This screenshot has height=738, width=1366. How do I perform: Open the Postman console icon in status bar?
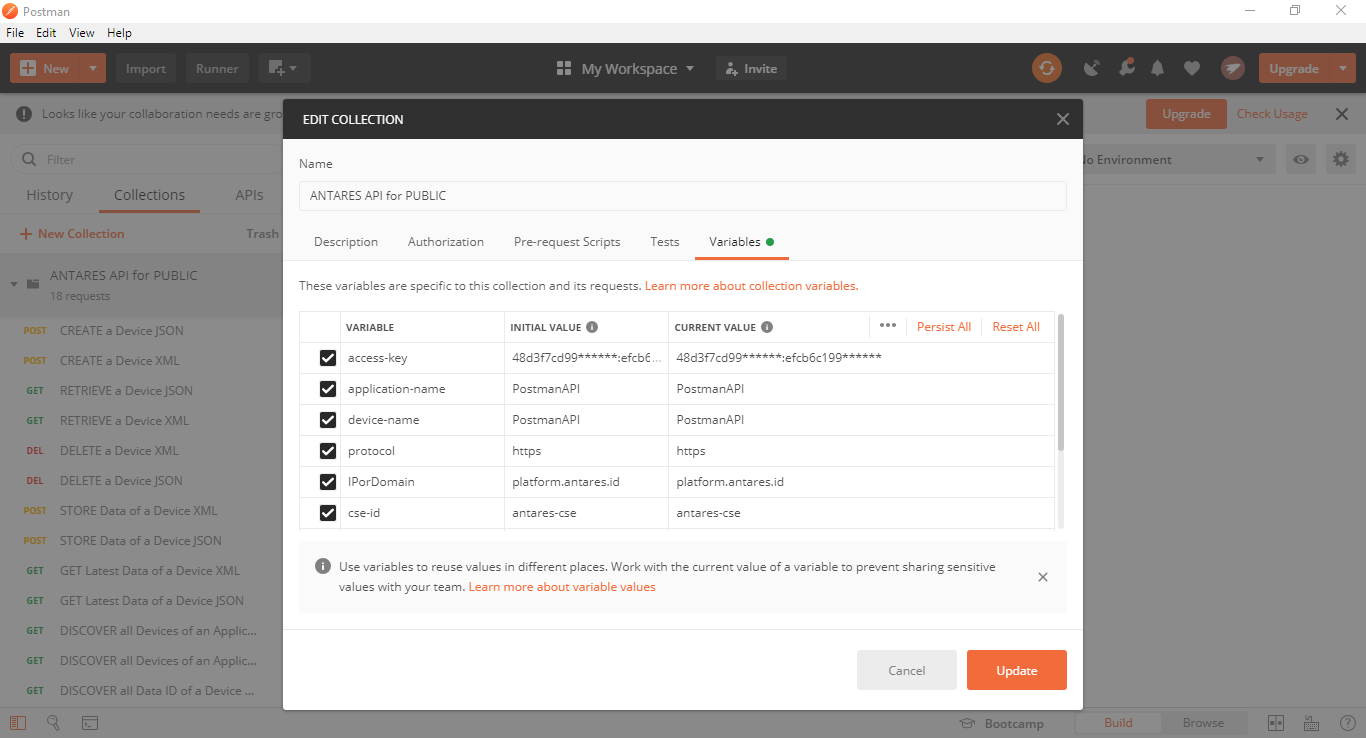(89, 723)
